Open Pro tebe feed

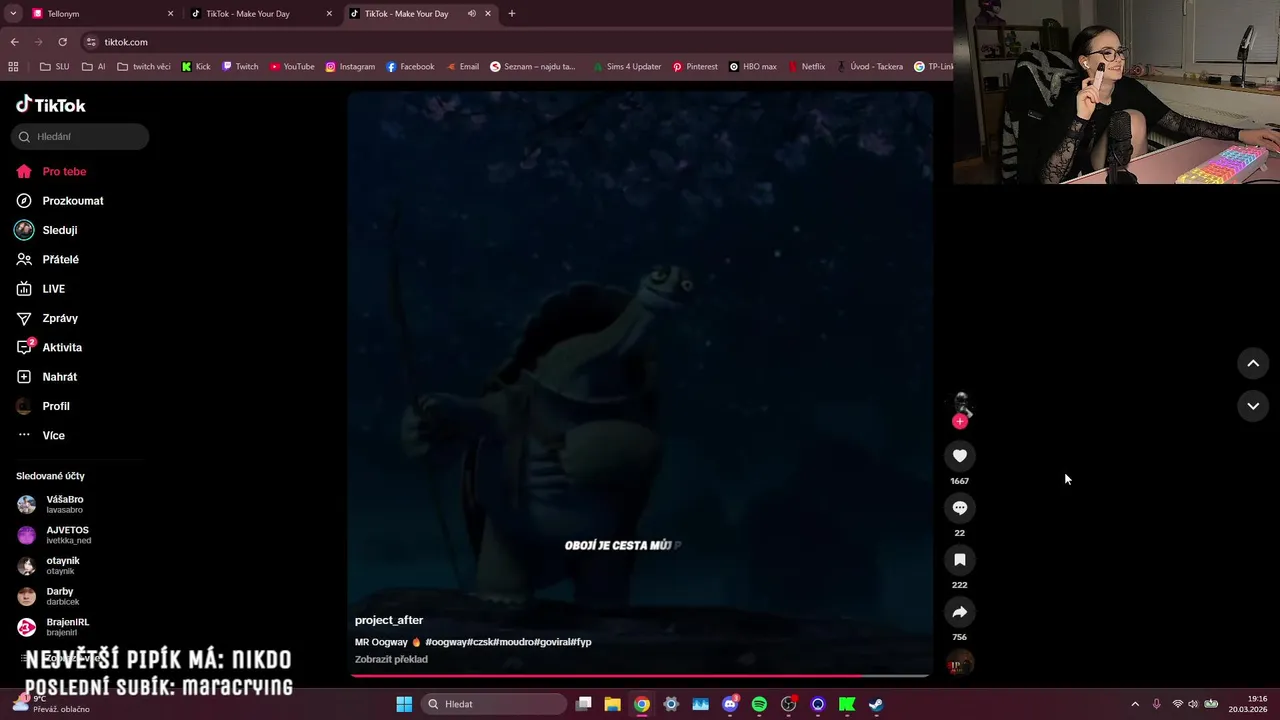click(x=64, y=172)
